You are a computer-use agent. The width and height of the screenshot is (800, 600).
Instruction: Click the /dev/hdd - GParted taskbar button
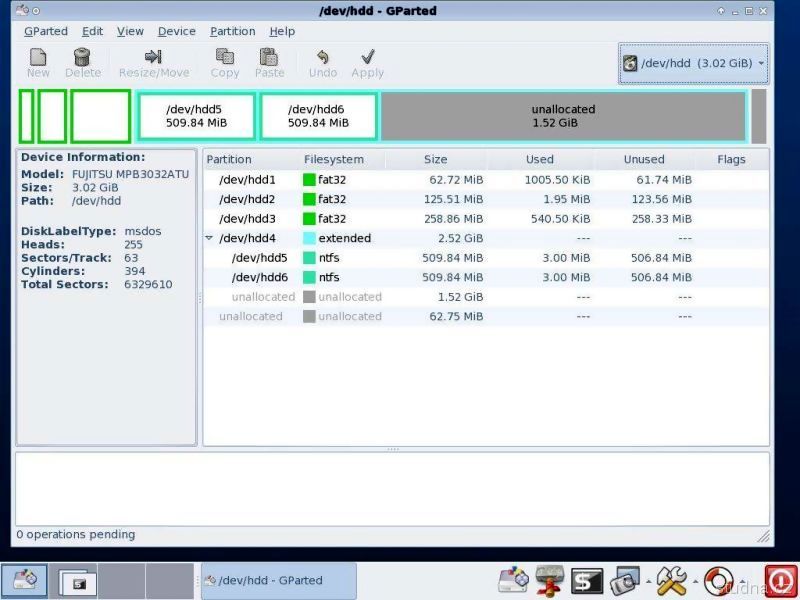[278, 580]
